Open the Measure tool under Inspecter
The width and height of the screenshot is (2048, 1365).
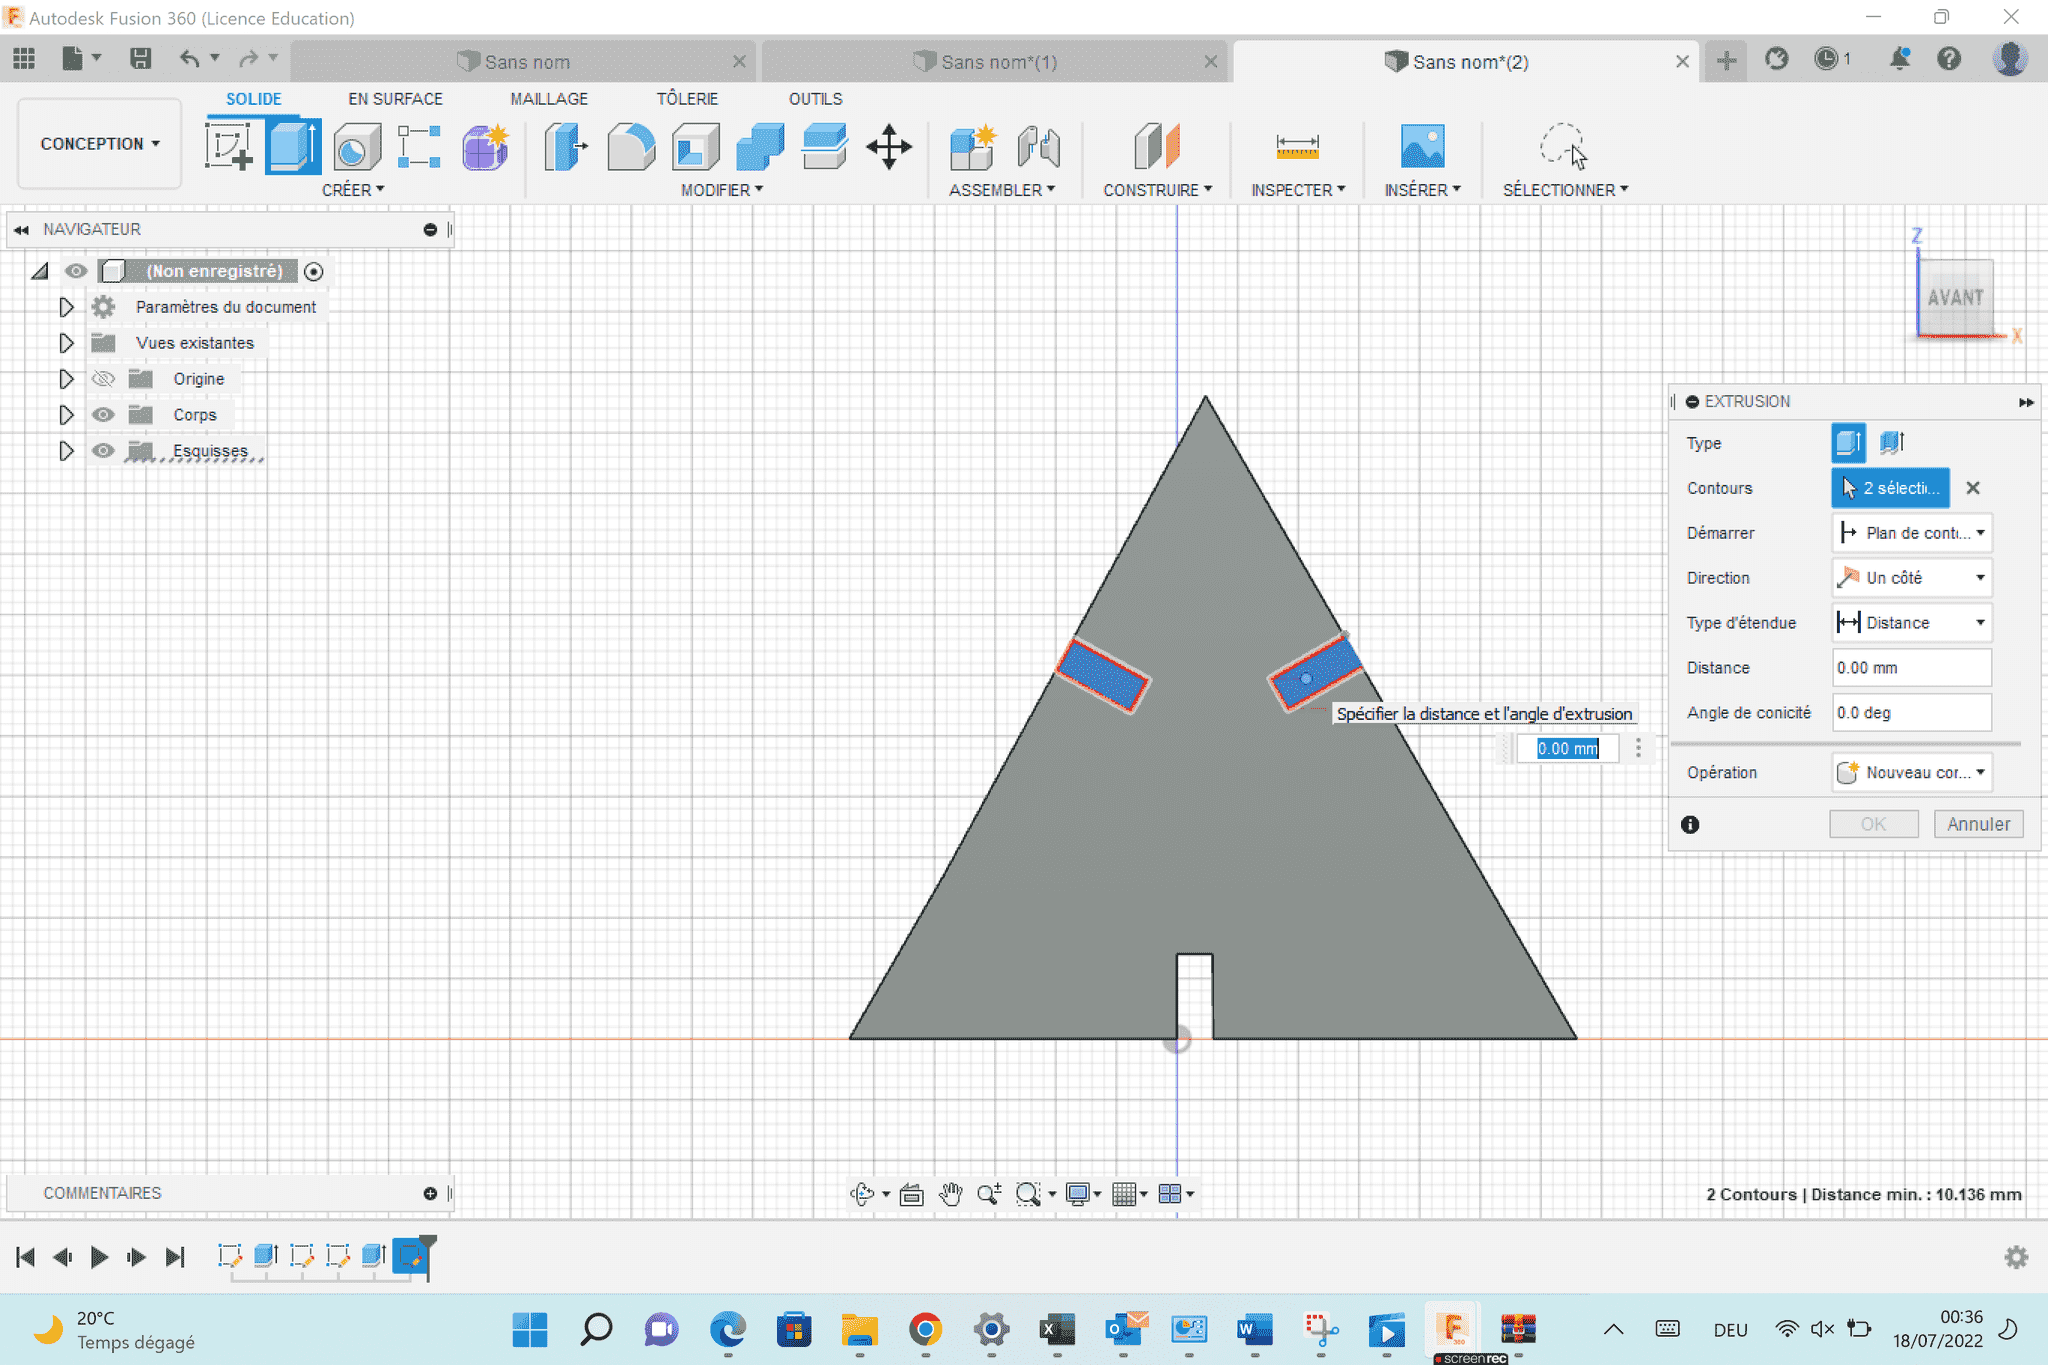click(x=1297, y=147)
